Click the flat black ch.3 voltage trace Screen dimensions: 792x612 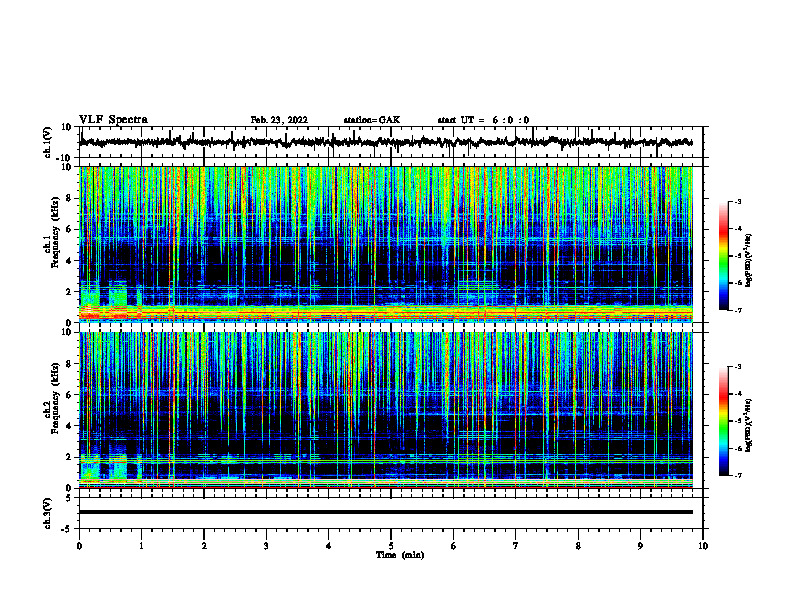386,512
